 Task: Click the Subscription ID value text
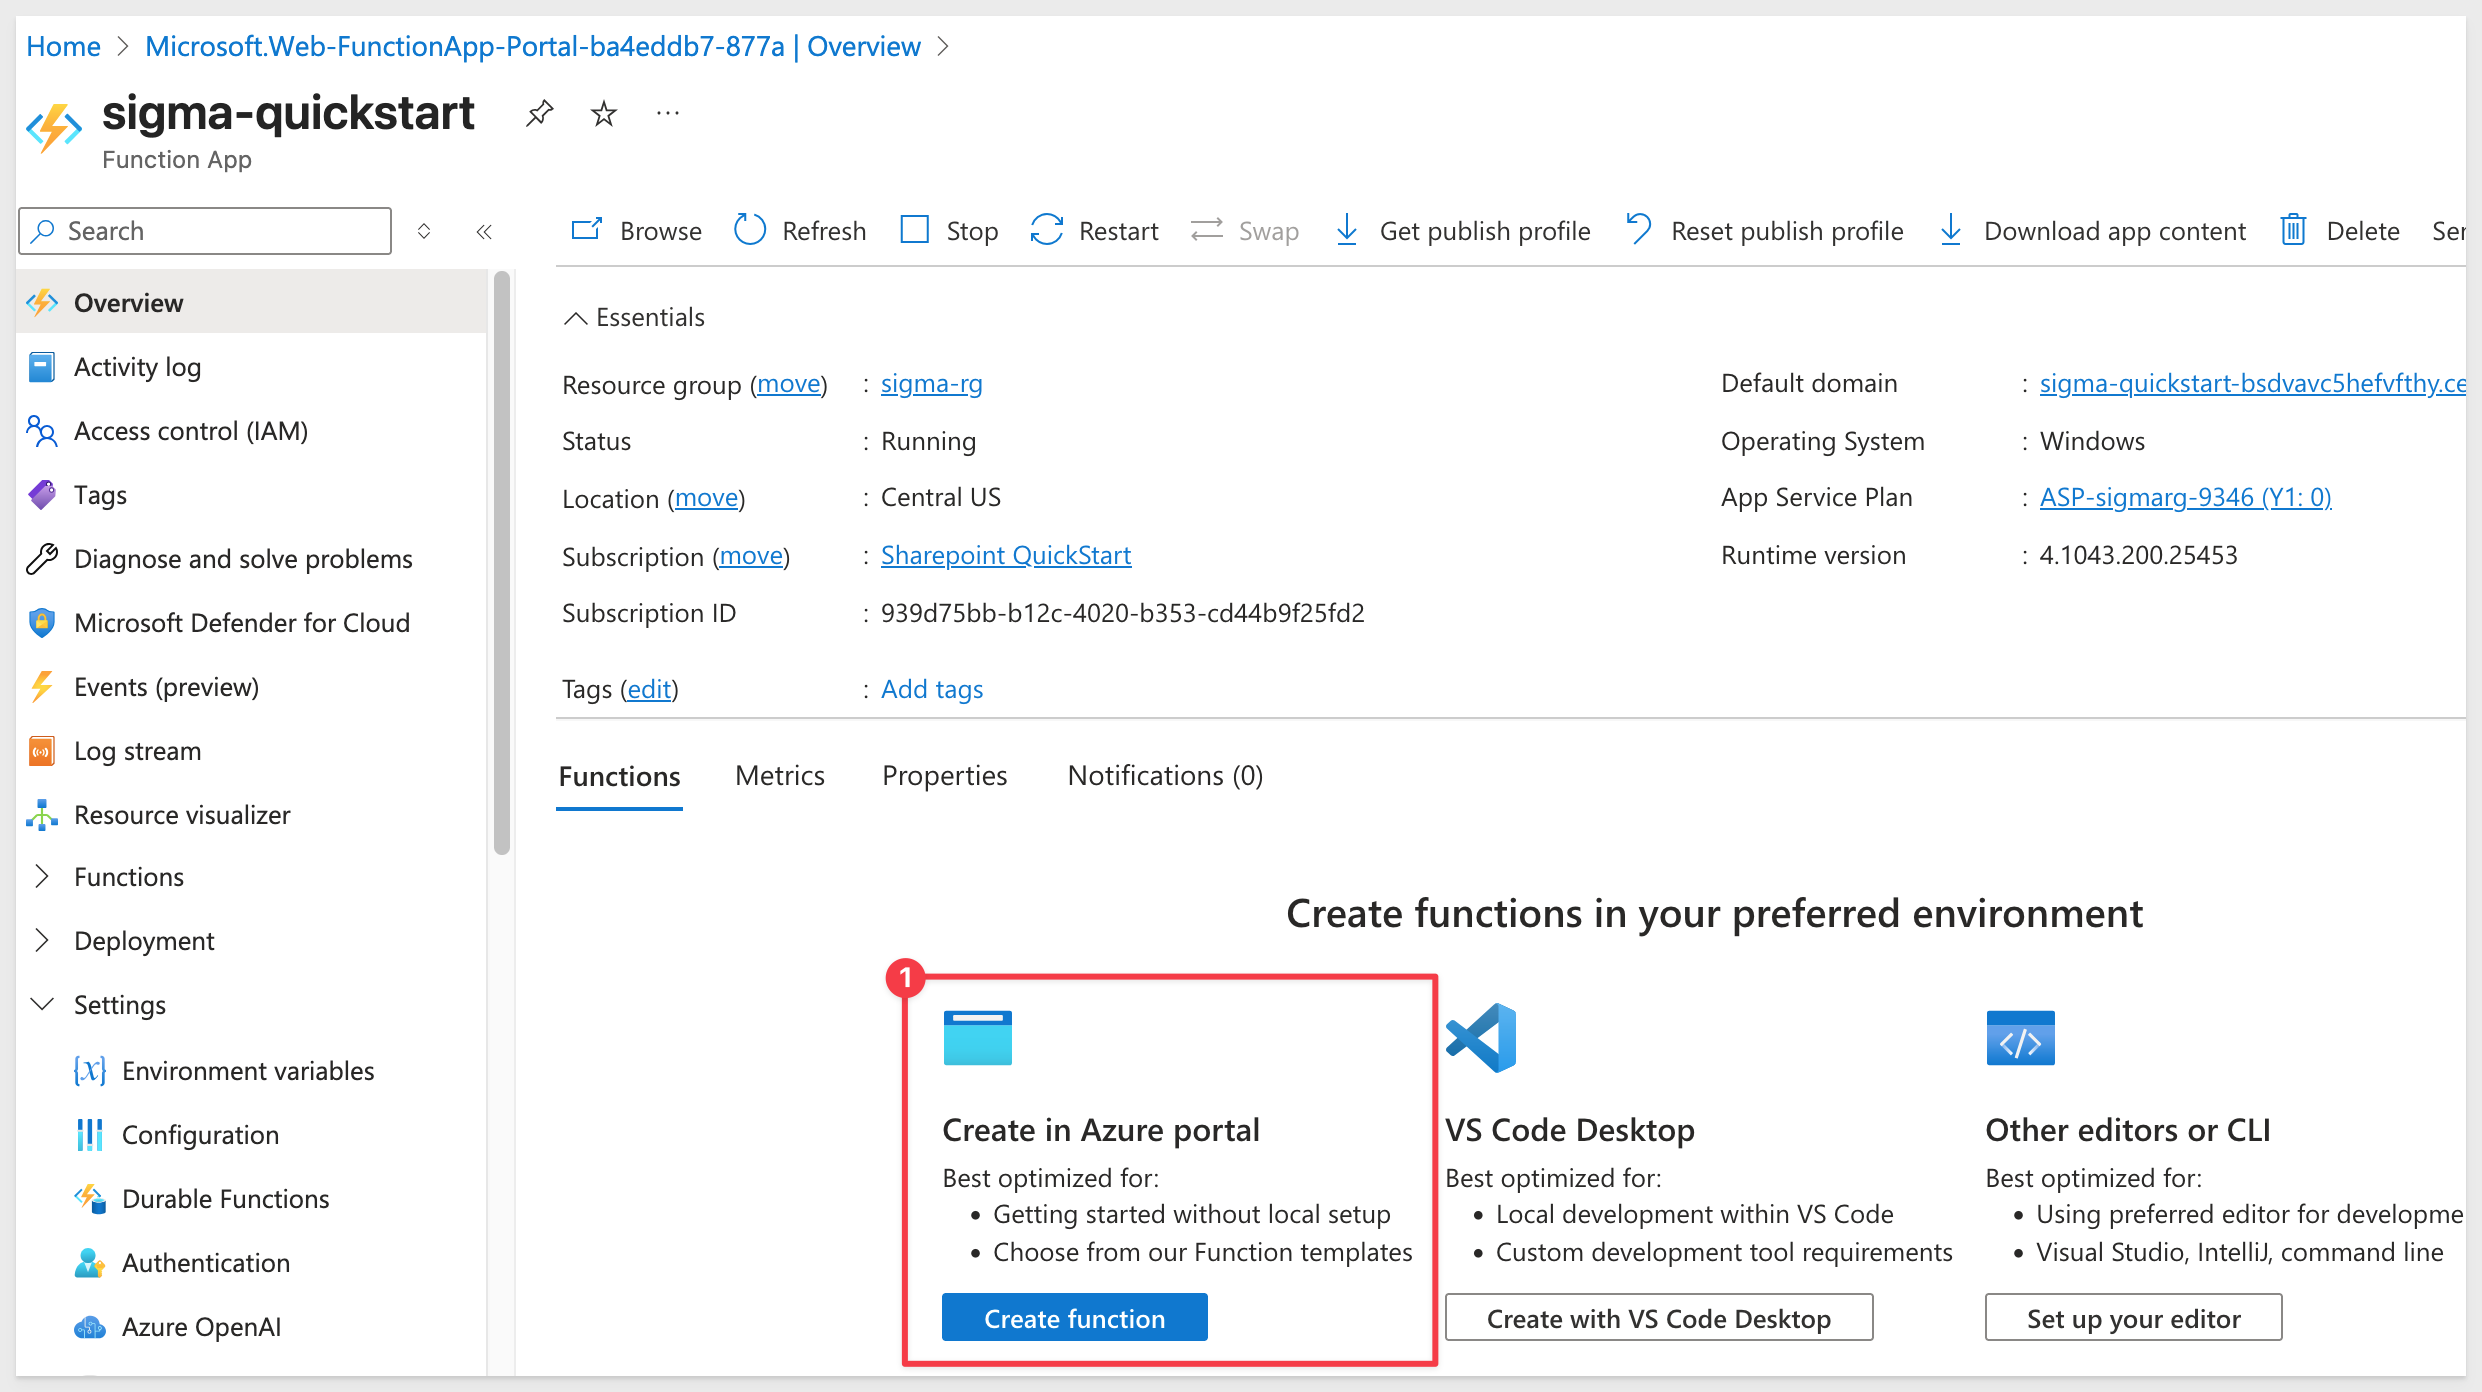coord(1122,613)
